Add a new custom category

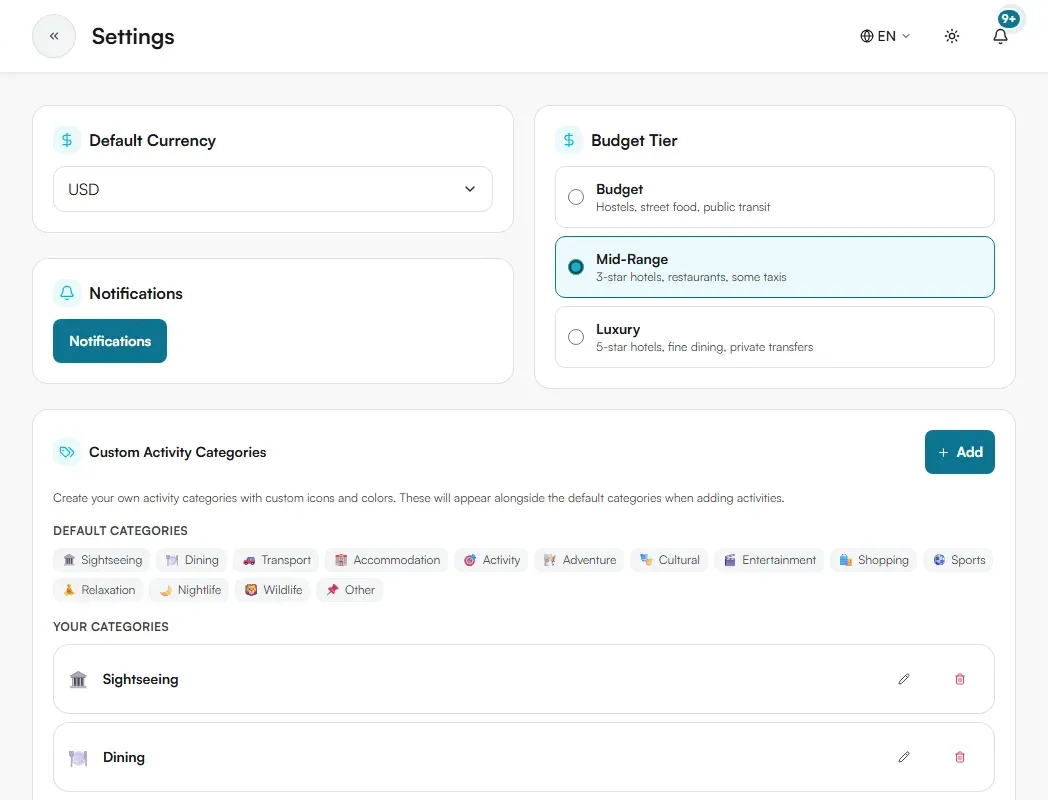coord(959,452)
